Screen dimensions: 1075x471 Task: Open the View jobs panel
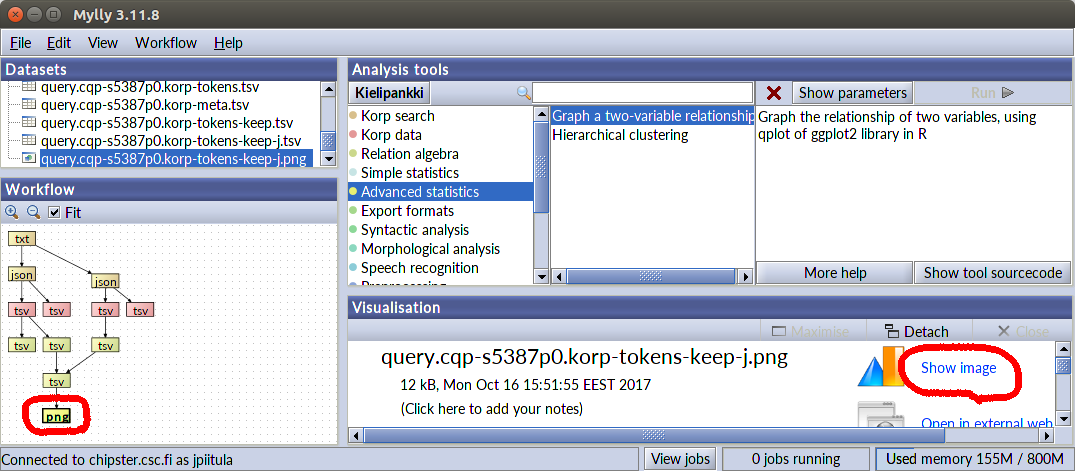point(679,459)
